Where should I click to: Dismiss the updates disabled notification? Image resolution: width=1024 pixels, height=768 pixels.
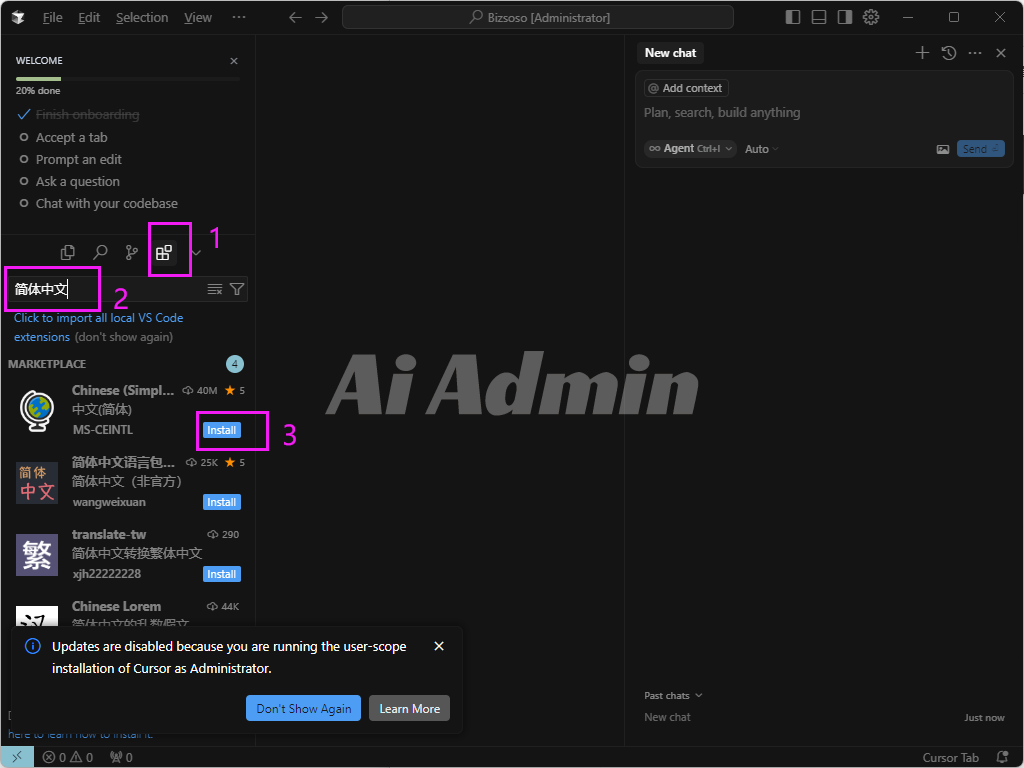439,646
